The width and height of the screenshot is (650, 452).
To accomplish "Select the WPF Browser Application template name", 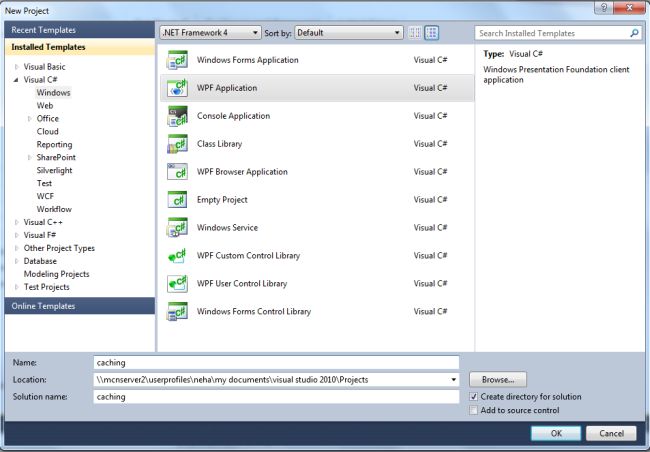I will point(242,172).
